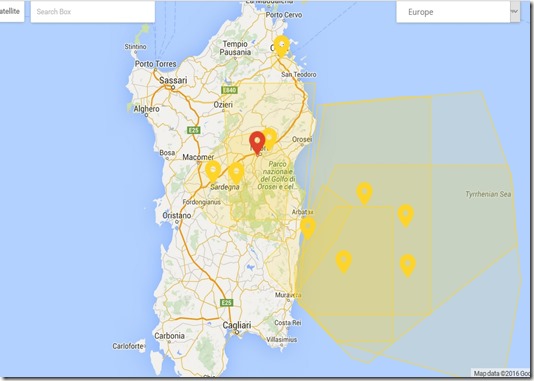Click the Tyrrhenian Sea label

click(488, 194)
